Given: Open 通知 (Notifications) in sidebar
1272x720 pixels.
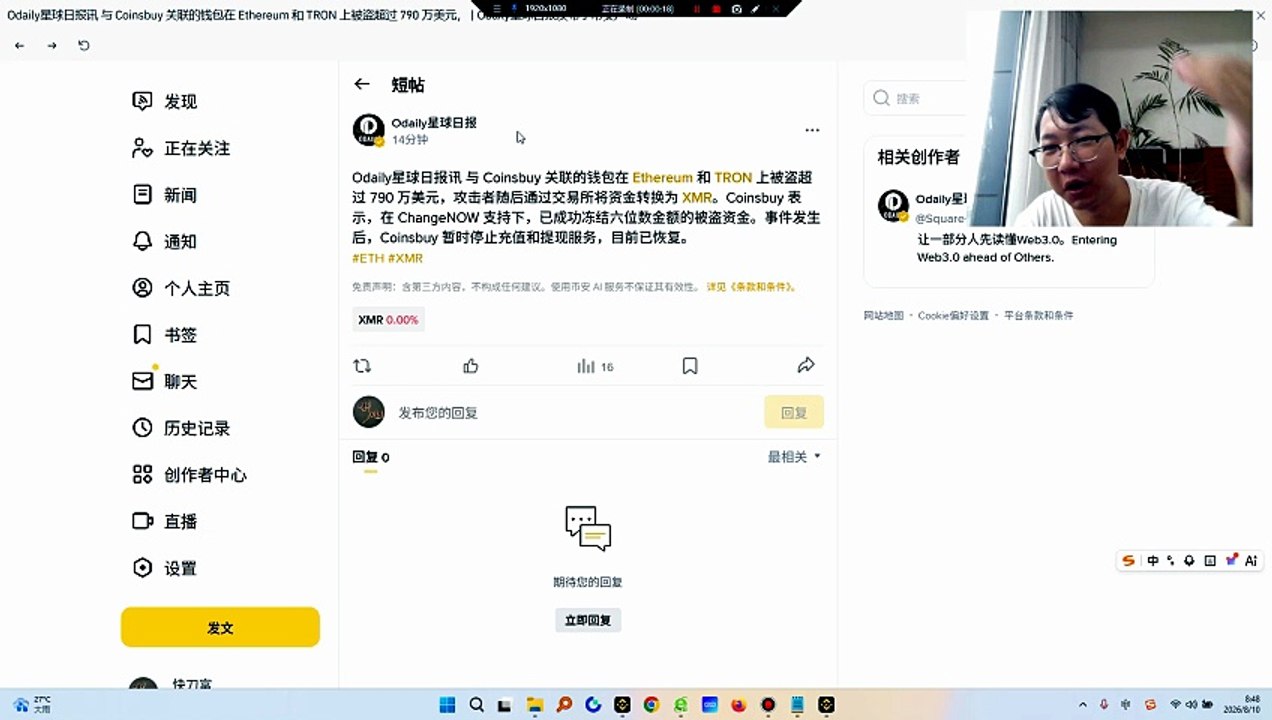Looking at the screenshot, I should pos(166,241).
